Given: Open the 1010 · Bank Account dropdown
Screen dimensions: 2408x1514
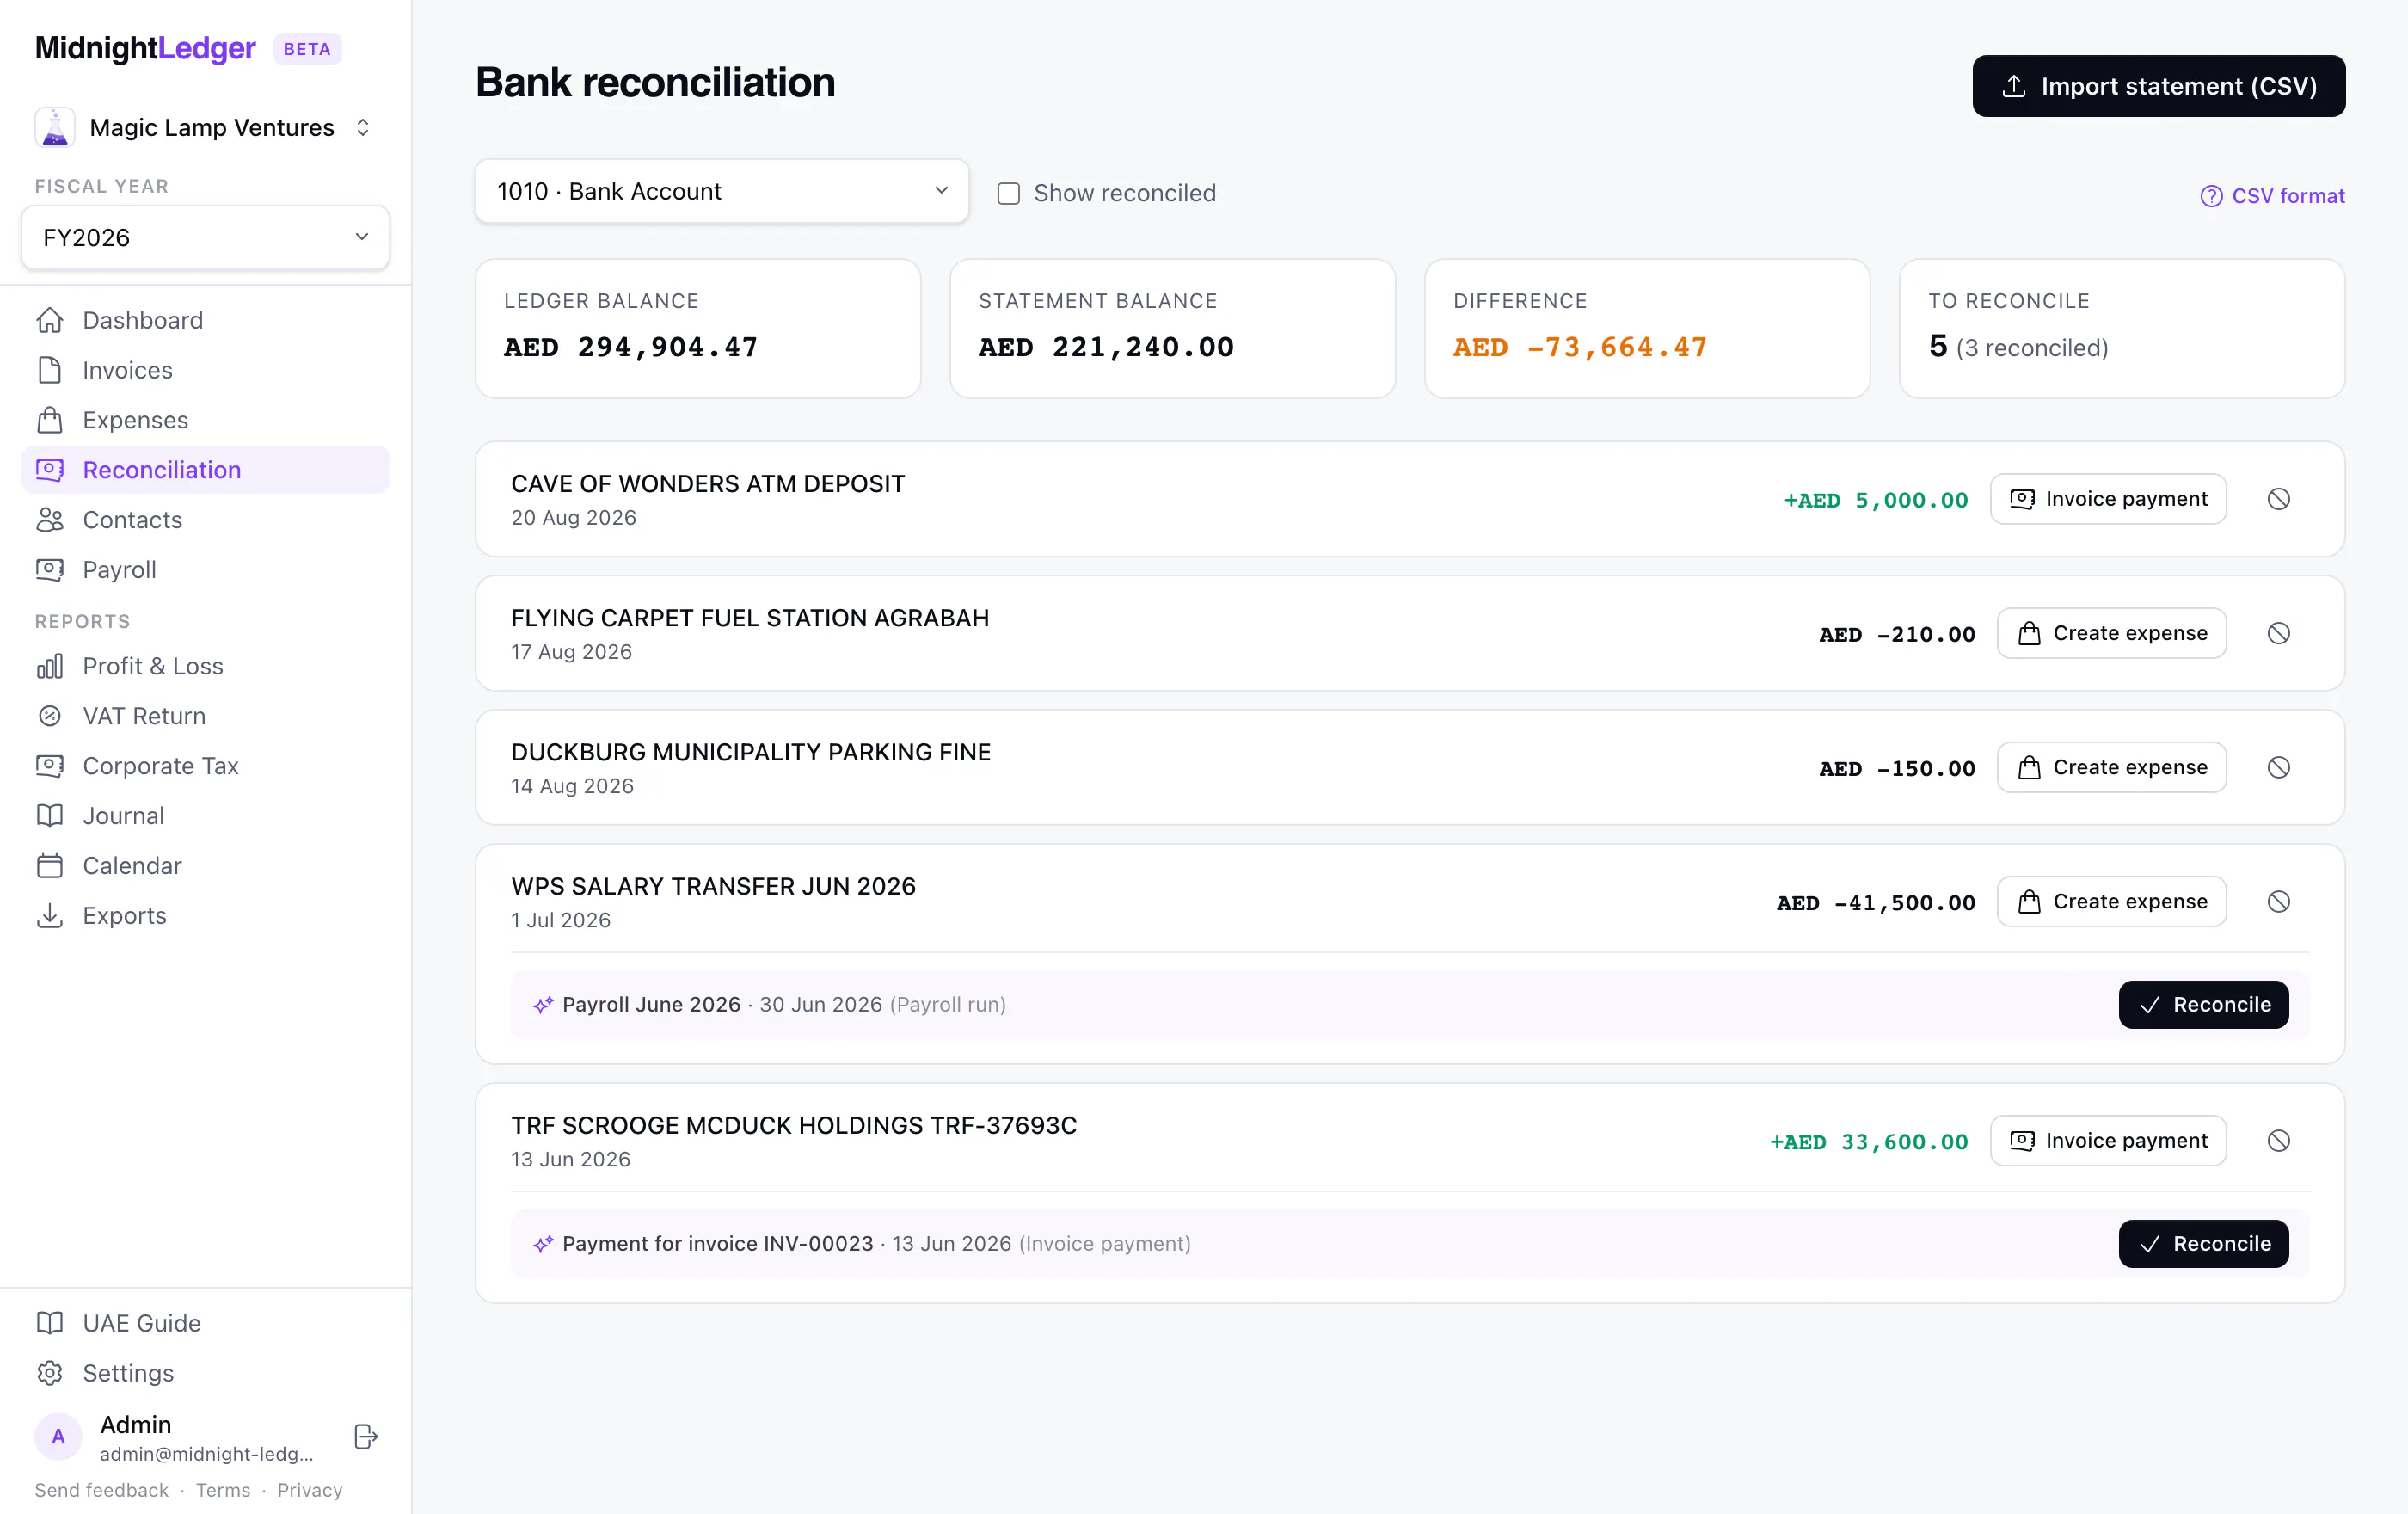Looking at the screenshot, I should click(722, 191).
